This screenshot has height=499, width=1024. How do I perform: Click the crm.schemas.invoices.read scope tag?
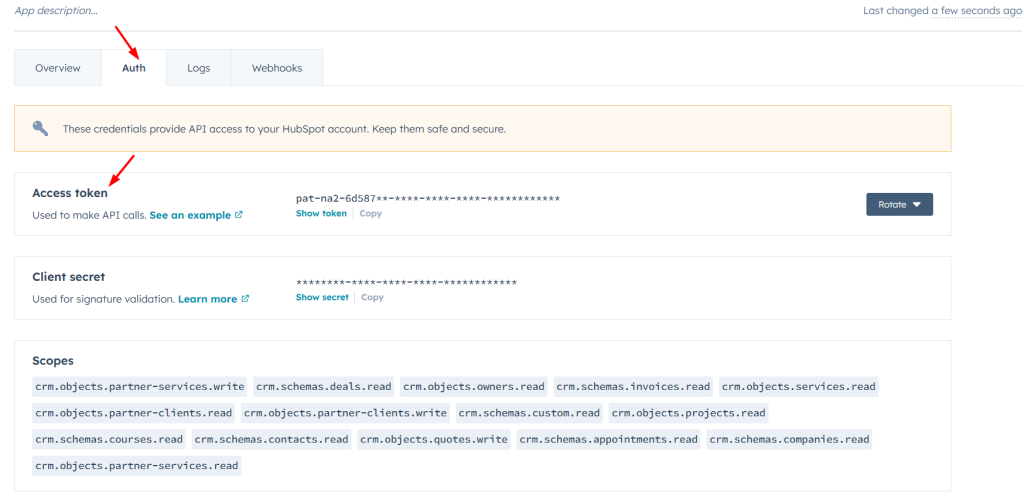(x=633, y=387)
